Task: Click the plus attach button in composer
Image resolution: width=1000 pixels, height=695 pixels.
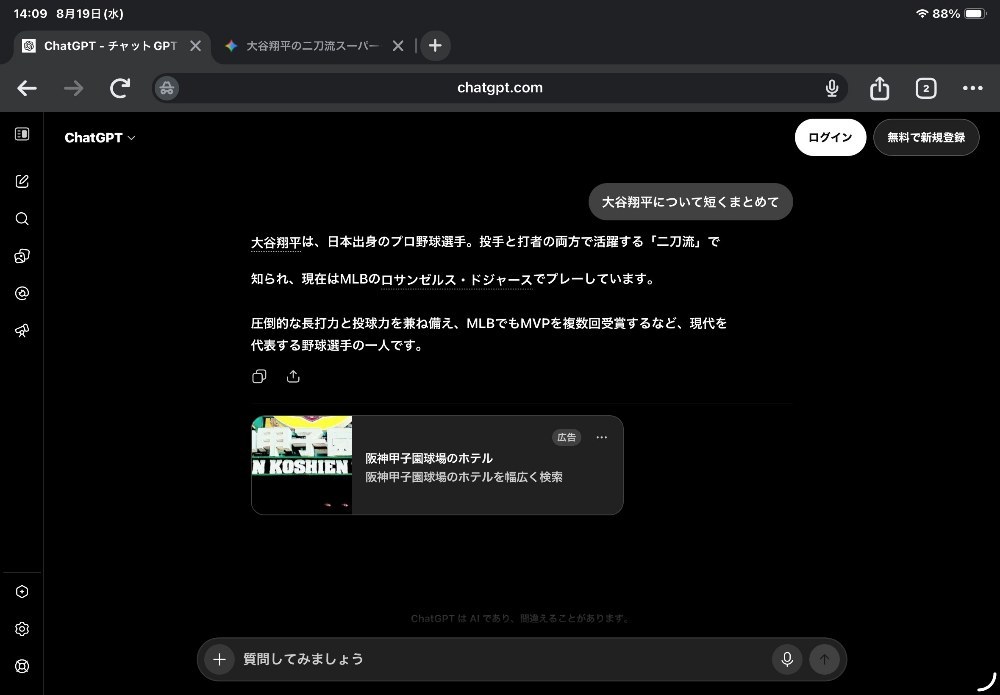Action: (x=219, y=659)
